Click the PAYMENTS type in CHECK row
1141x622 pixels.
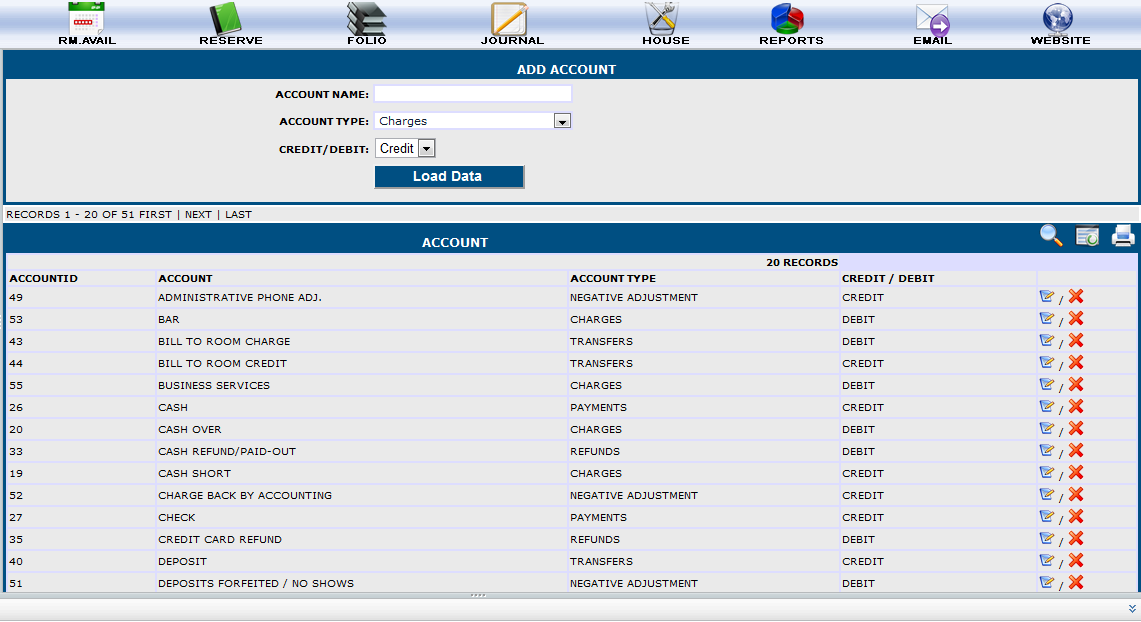[x=598, y=518]
